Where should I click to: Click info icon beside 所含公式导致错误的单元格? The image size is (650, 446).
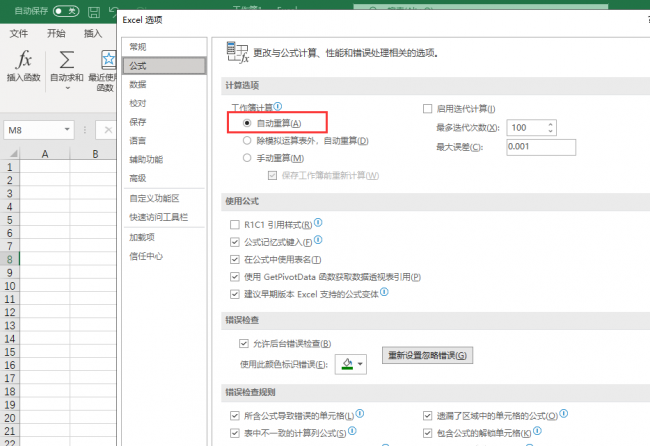pos(360,413)
